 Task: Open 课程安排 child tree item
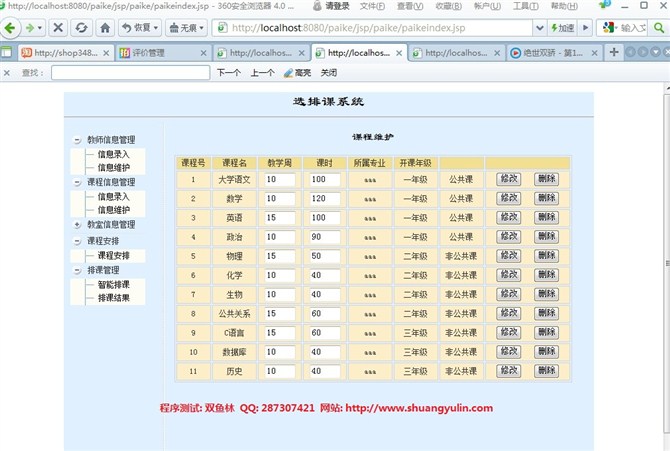click(113, 256)
